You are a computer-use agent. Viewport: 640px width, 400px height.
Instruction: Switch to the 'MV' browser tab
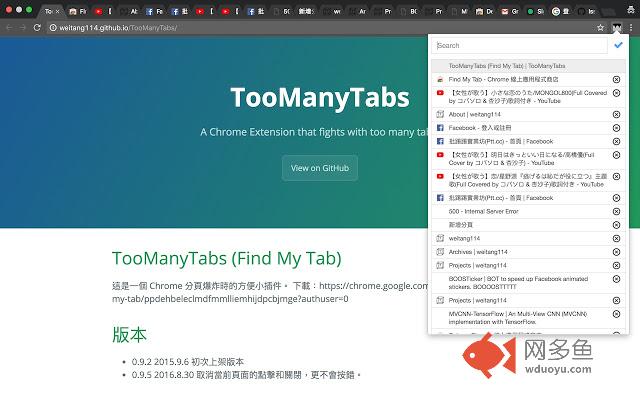click(x=459, y=11)
